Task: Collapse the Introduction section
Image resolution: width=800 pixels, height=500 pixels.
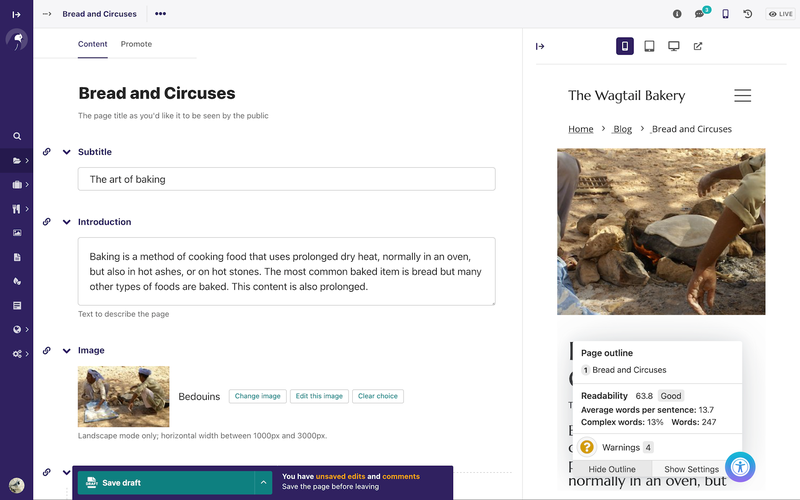Action: click(67, 222)
